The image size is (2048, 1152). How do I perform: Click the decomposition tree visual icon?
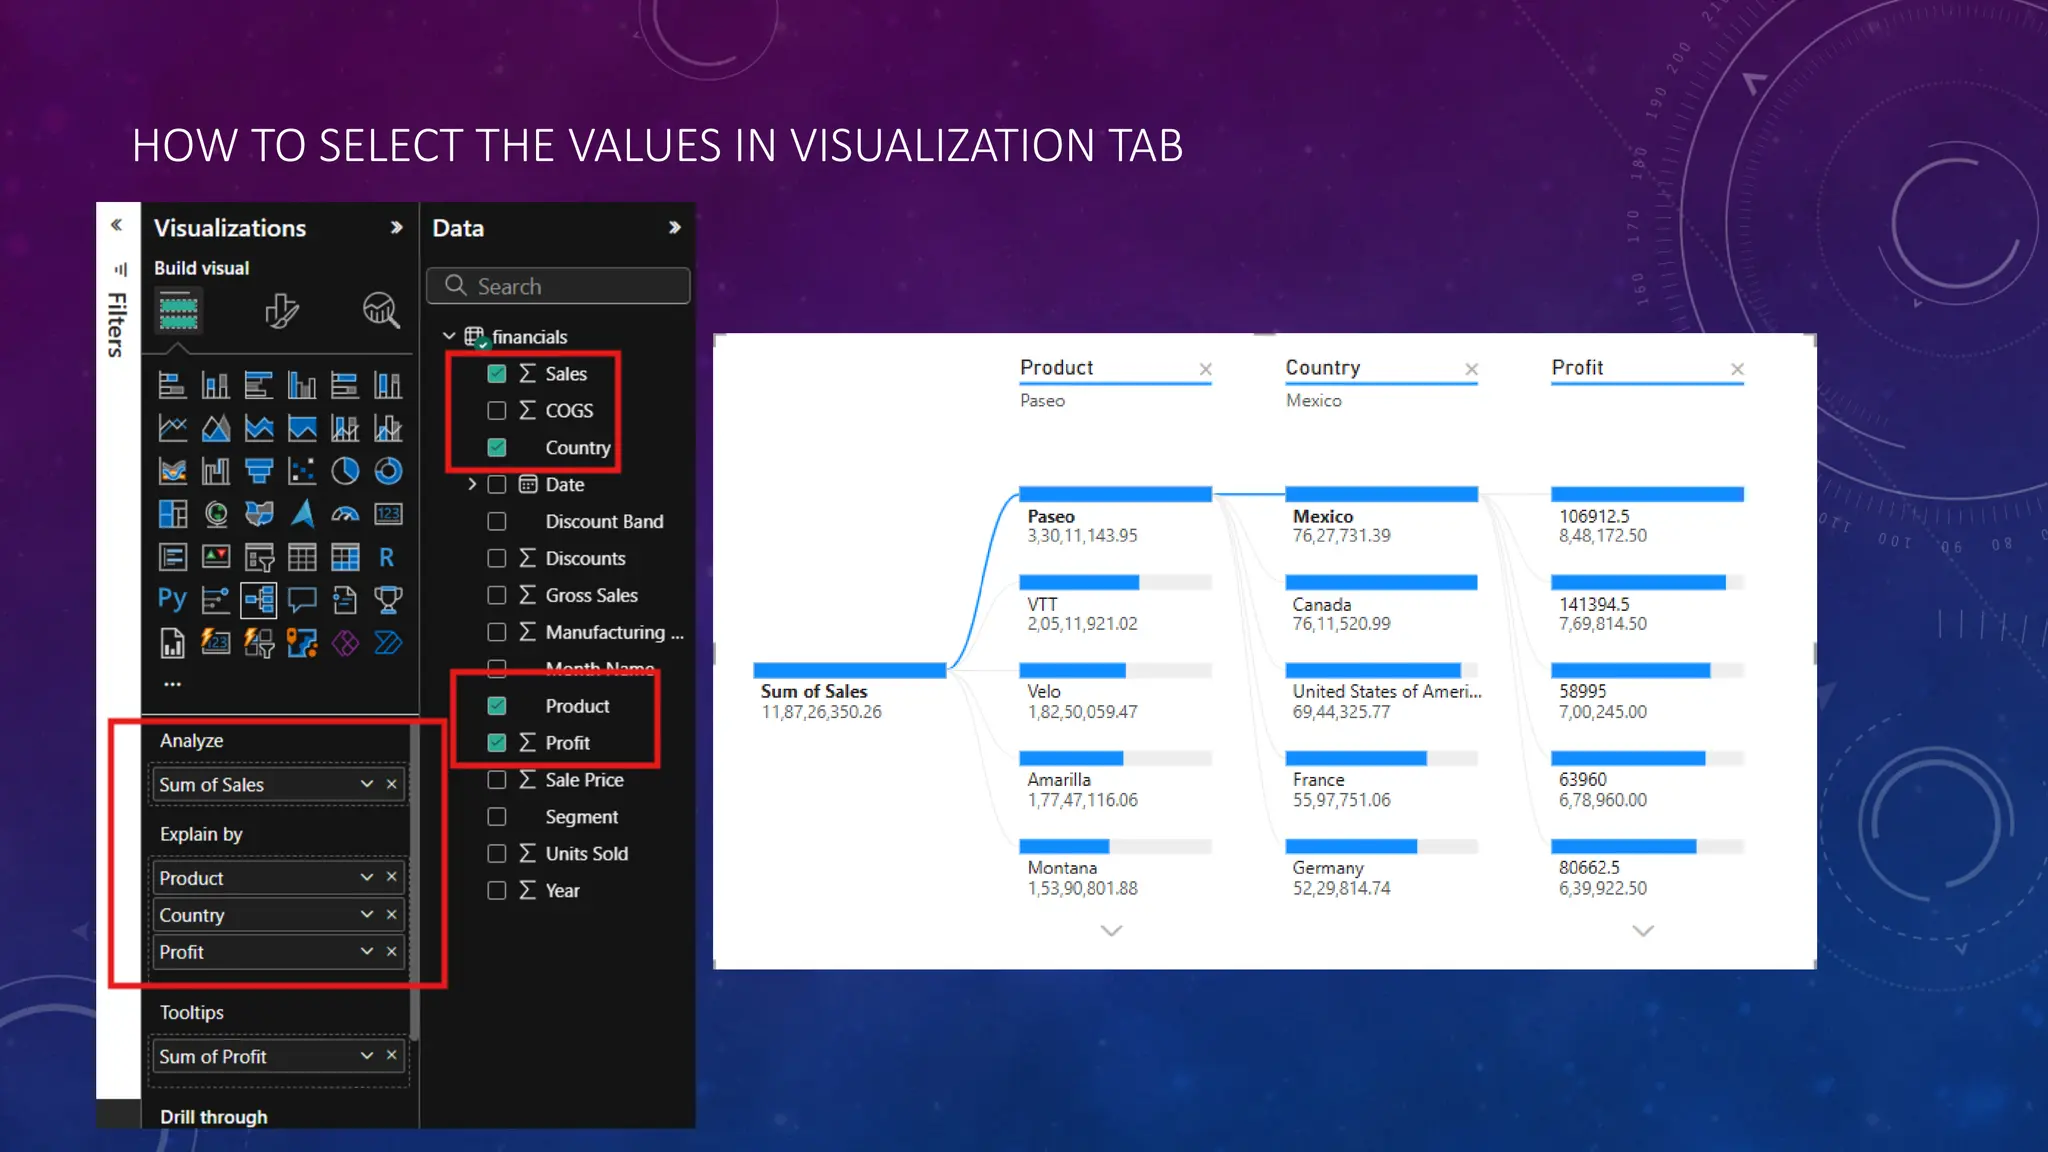(259, 600)
